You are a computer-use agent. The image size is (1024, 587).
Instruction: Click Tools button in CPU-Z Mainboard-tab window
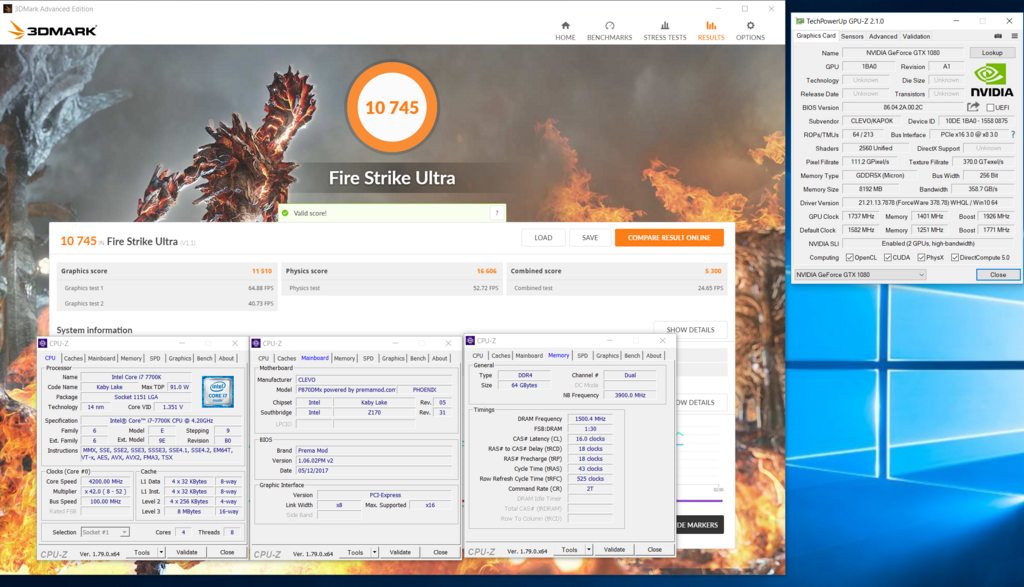355,552
